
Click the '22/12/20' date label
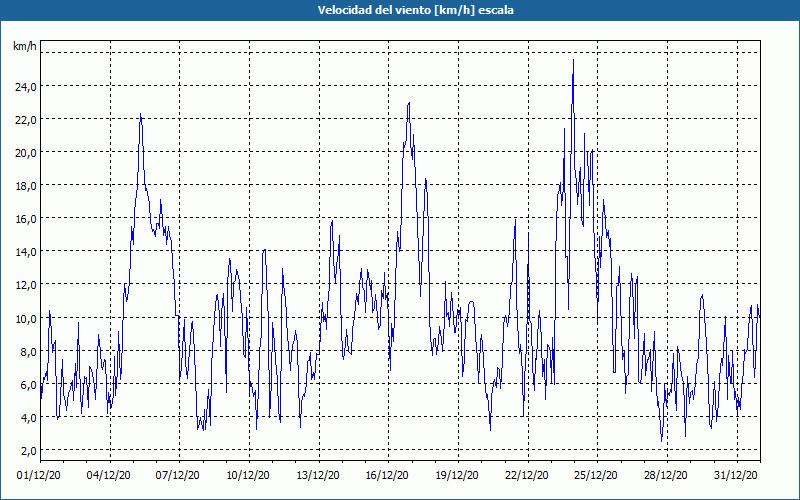click(527, 476)
